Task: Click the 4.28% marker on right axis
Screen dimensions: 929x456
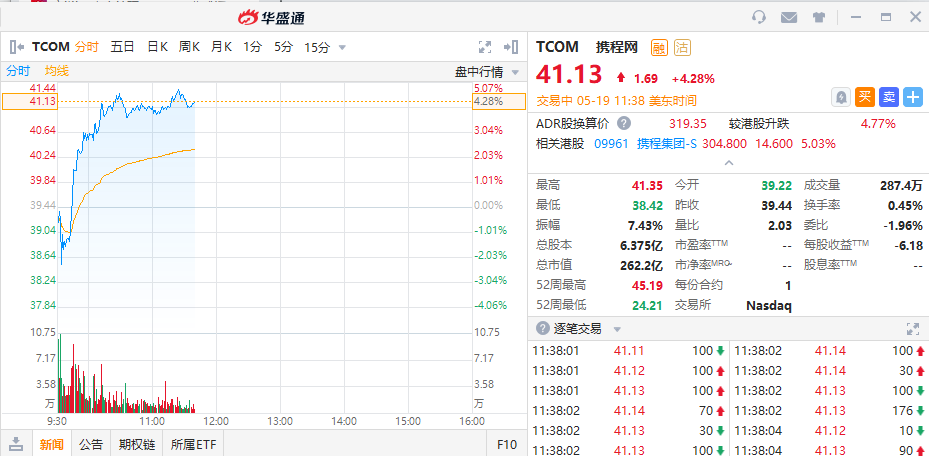Action: coord(499,101)
